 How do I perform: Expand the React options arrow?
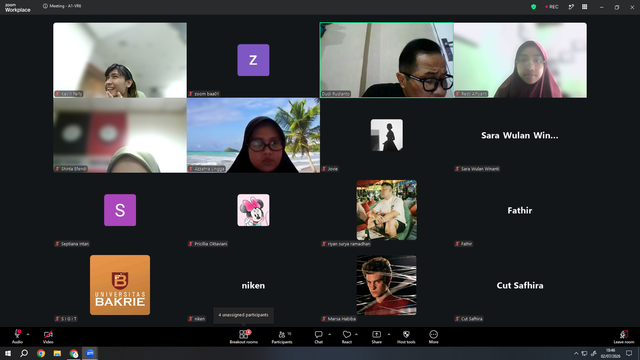point(356,334)
